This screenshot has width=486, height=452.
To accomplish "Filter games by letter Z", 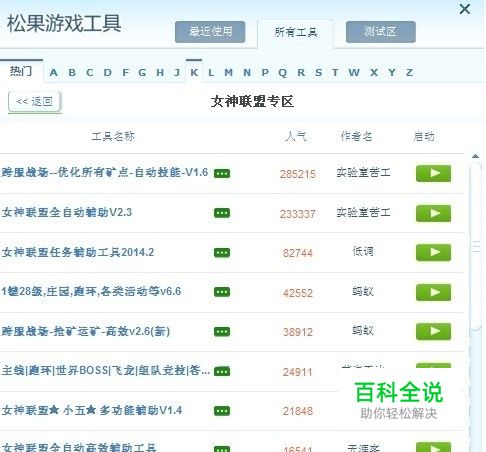I will pos(409,73).
